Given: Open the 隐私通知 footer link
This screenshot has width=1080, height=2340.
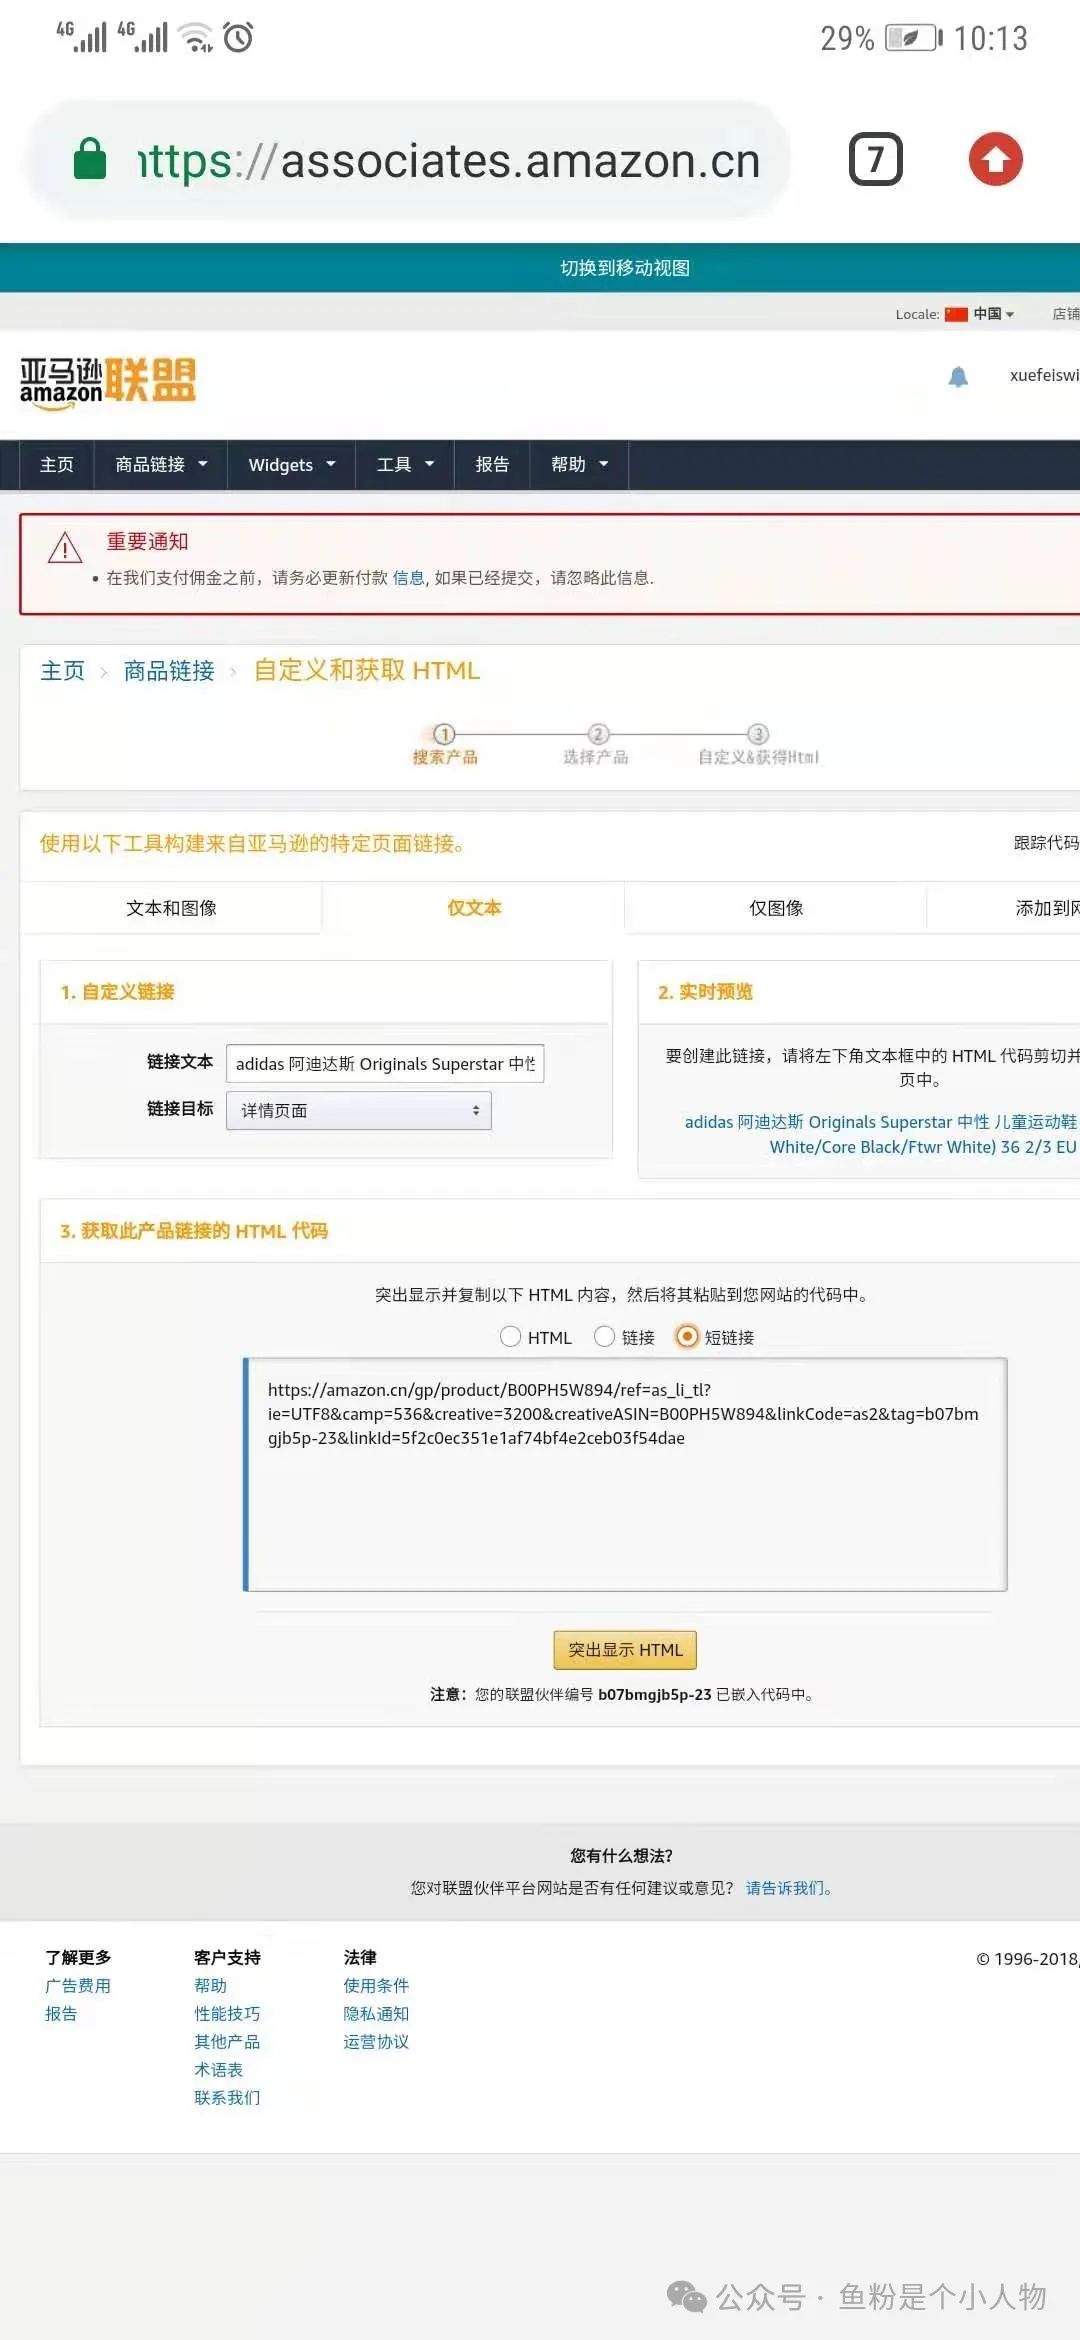Looking at the screenshot, I should pos(376,2014).
